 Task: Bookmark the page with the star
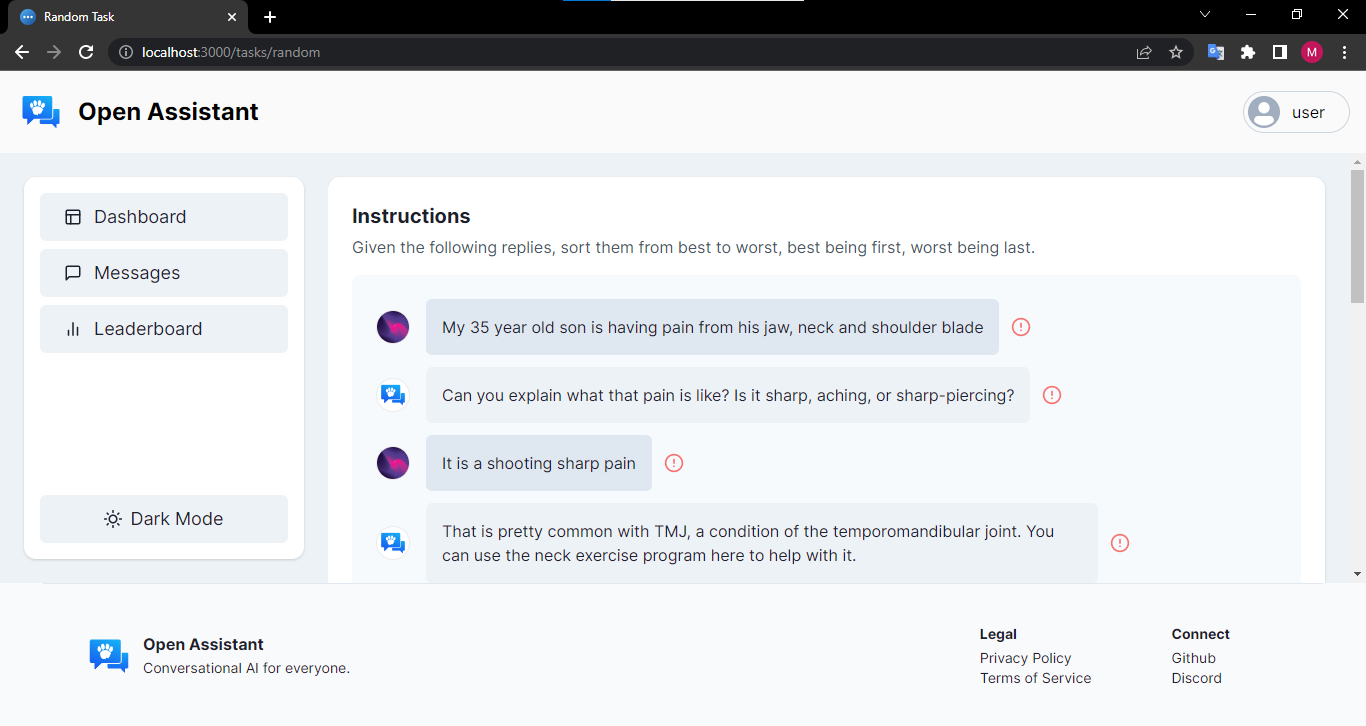coord(1176,52)
